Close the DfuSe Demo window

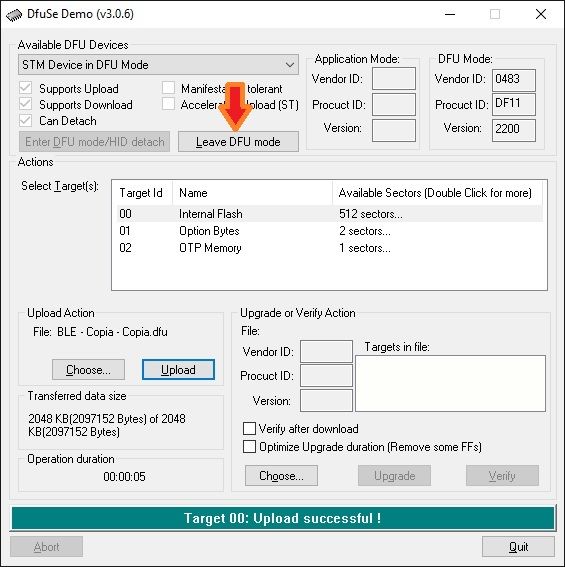click(x=541, y=14)
